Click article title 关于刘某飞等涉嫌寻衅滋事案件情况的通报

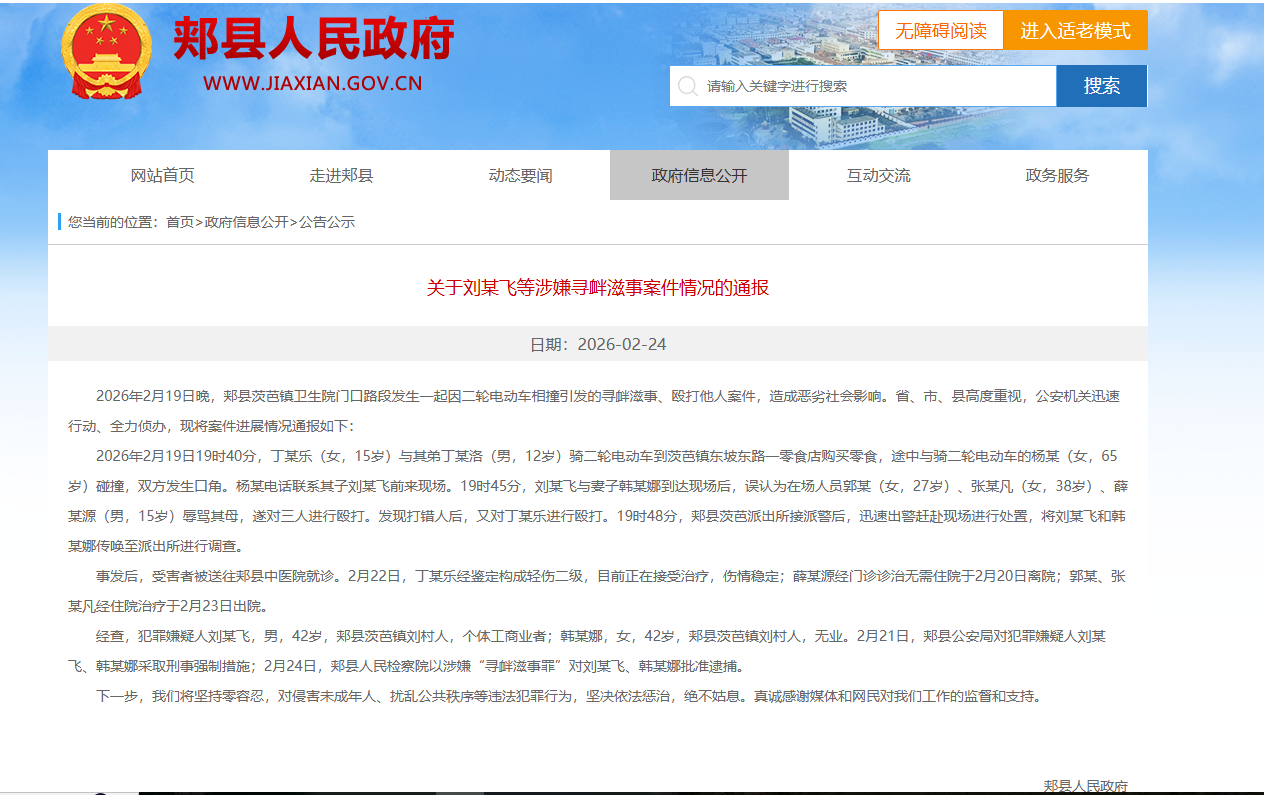click(598, 288)
